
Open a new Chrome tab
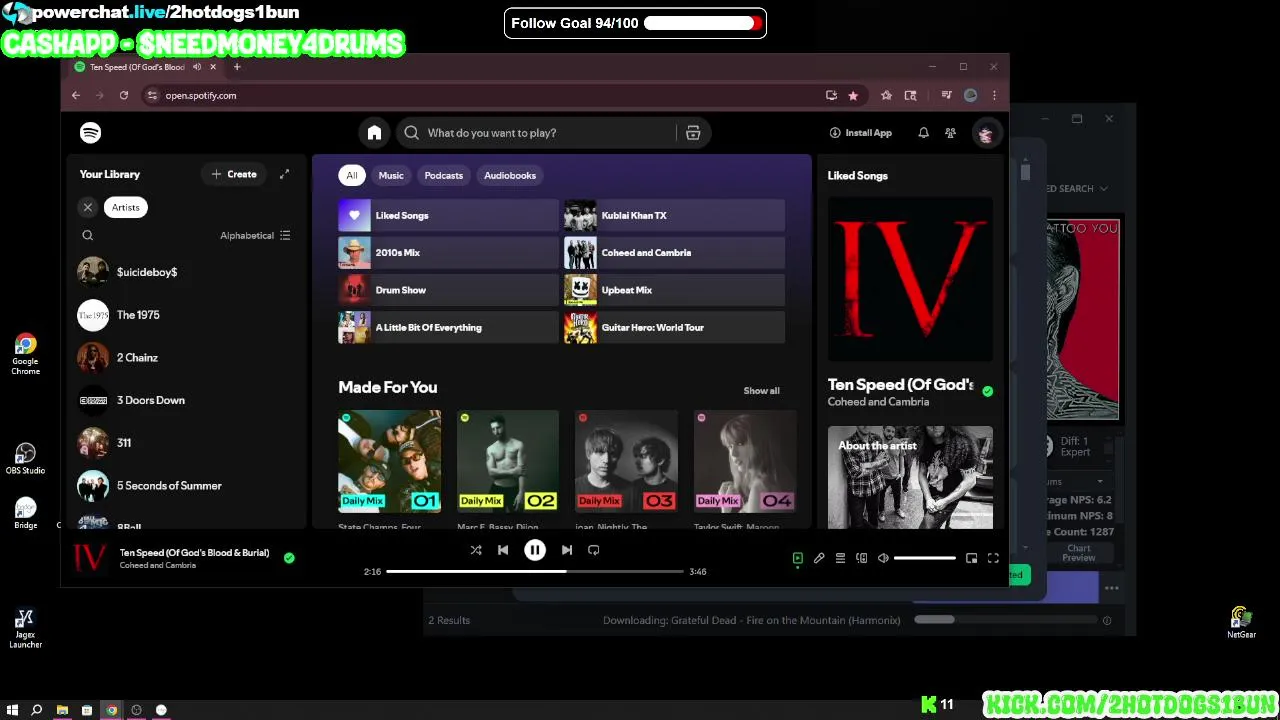[237, 67]
